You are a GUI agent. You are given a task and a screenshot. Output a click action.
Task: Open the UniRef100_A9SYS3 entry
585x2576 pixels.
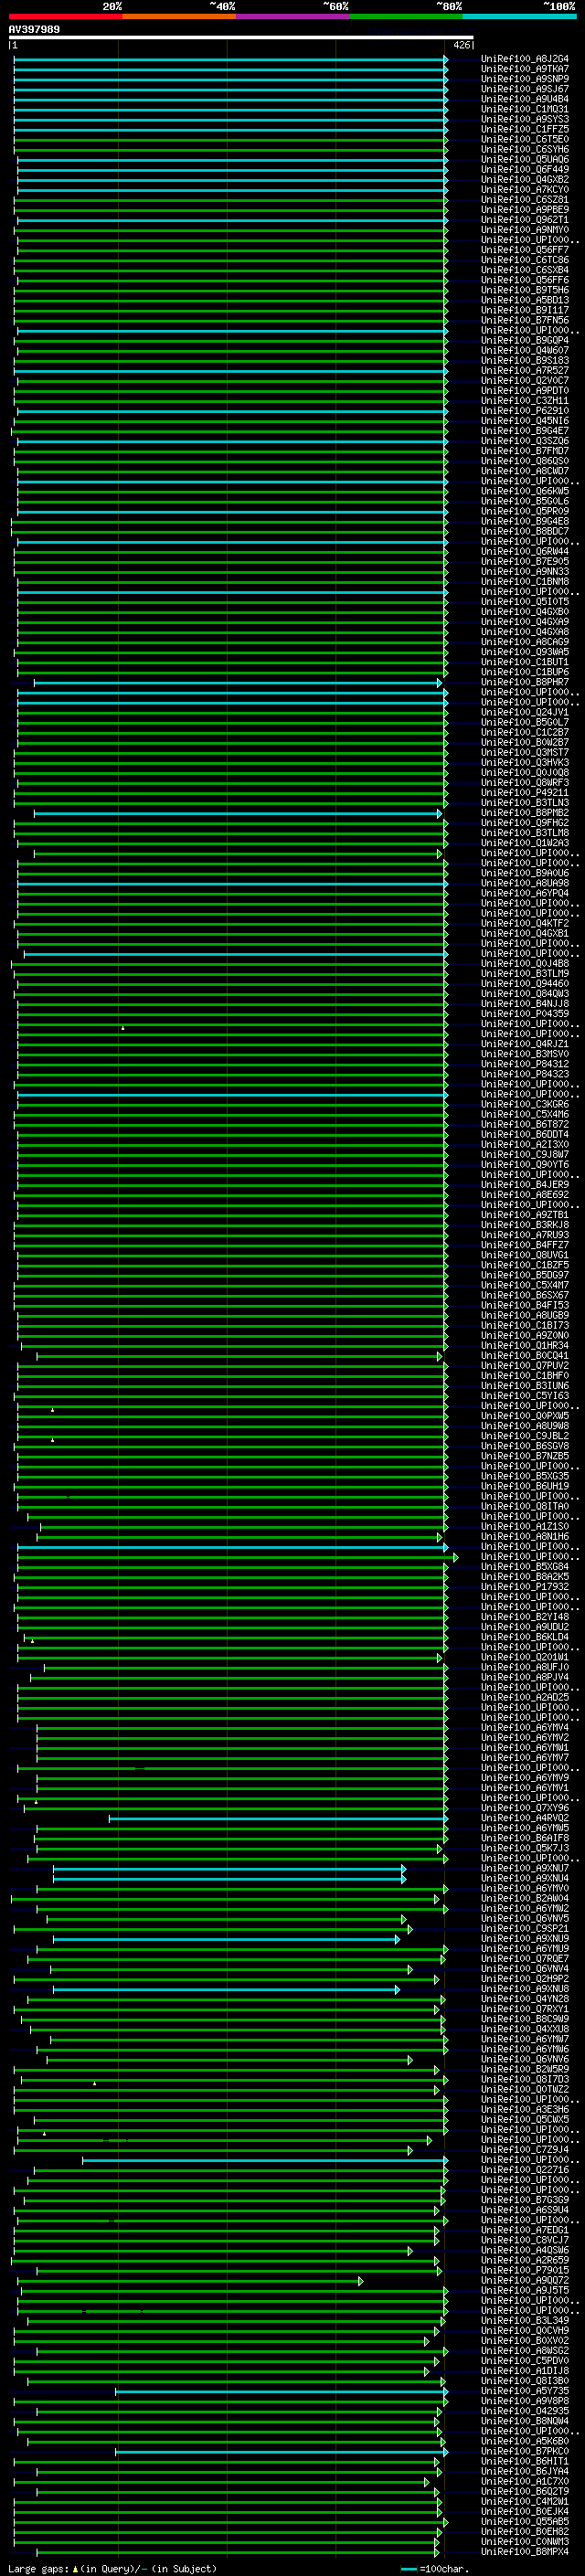525,119
